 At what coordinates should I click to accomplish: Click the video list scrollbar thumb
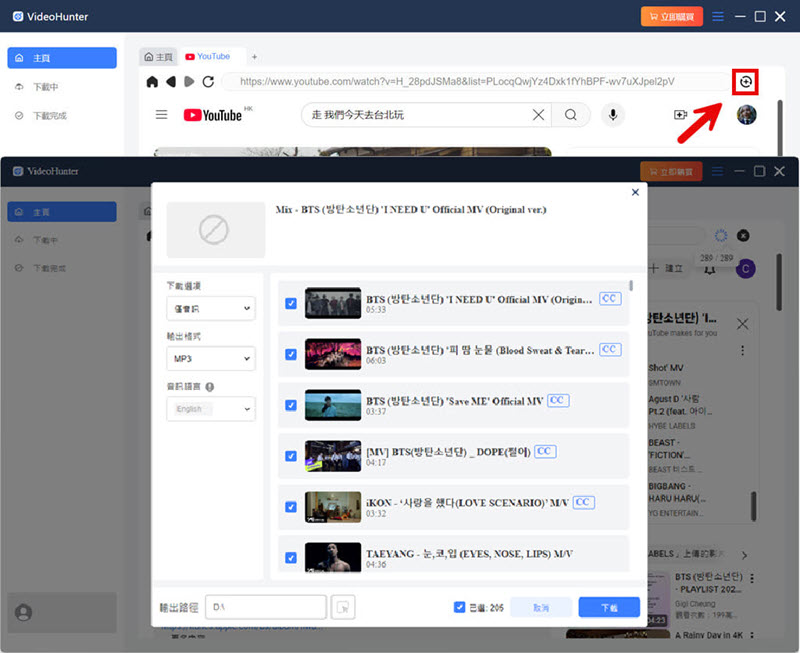pyautogui.click(x=631, y=286)
